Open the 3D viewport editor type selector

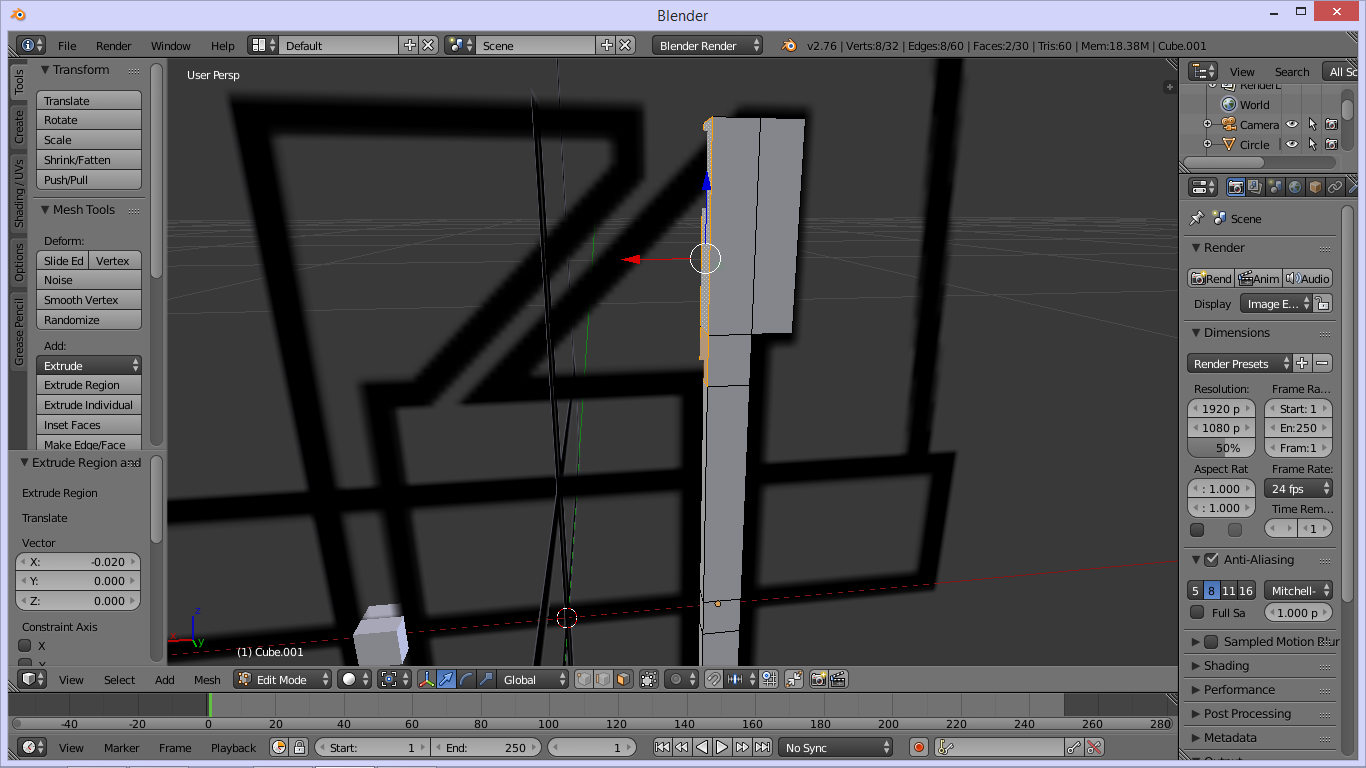[34, 679]
